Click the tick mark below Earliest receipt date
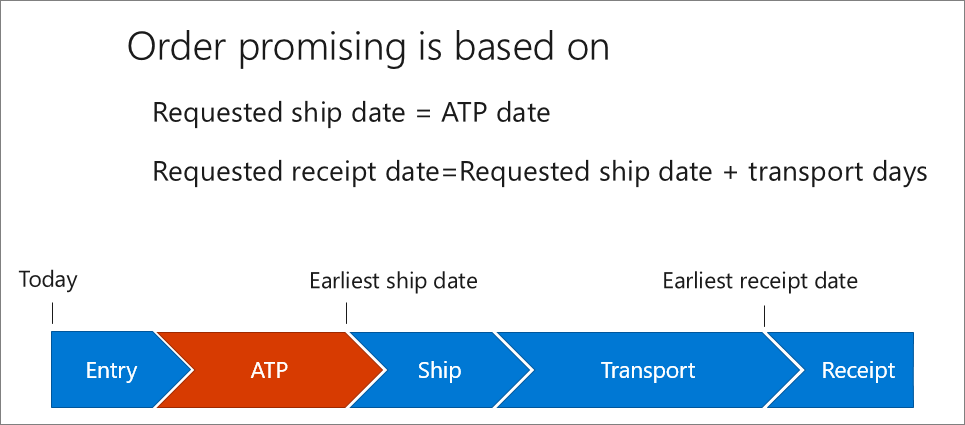This screenshot has width=965, height=425. point(764,316)
